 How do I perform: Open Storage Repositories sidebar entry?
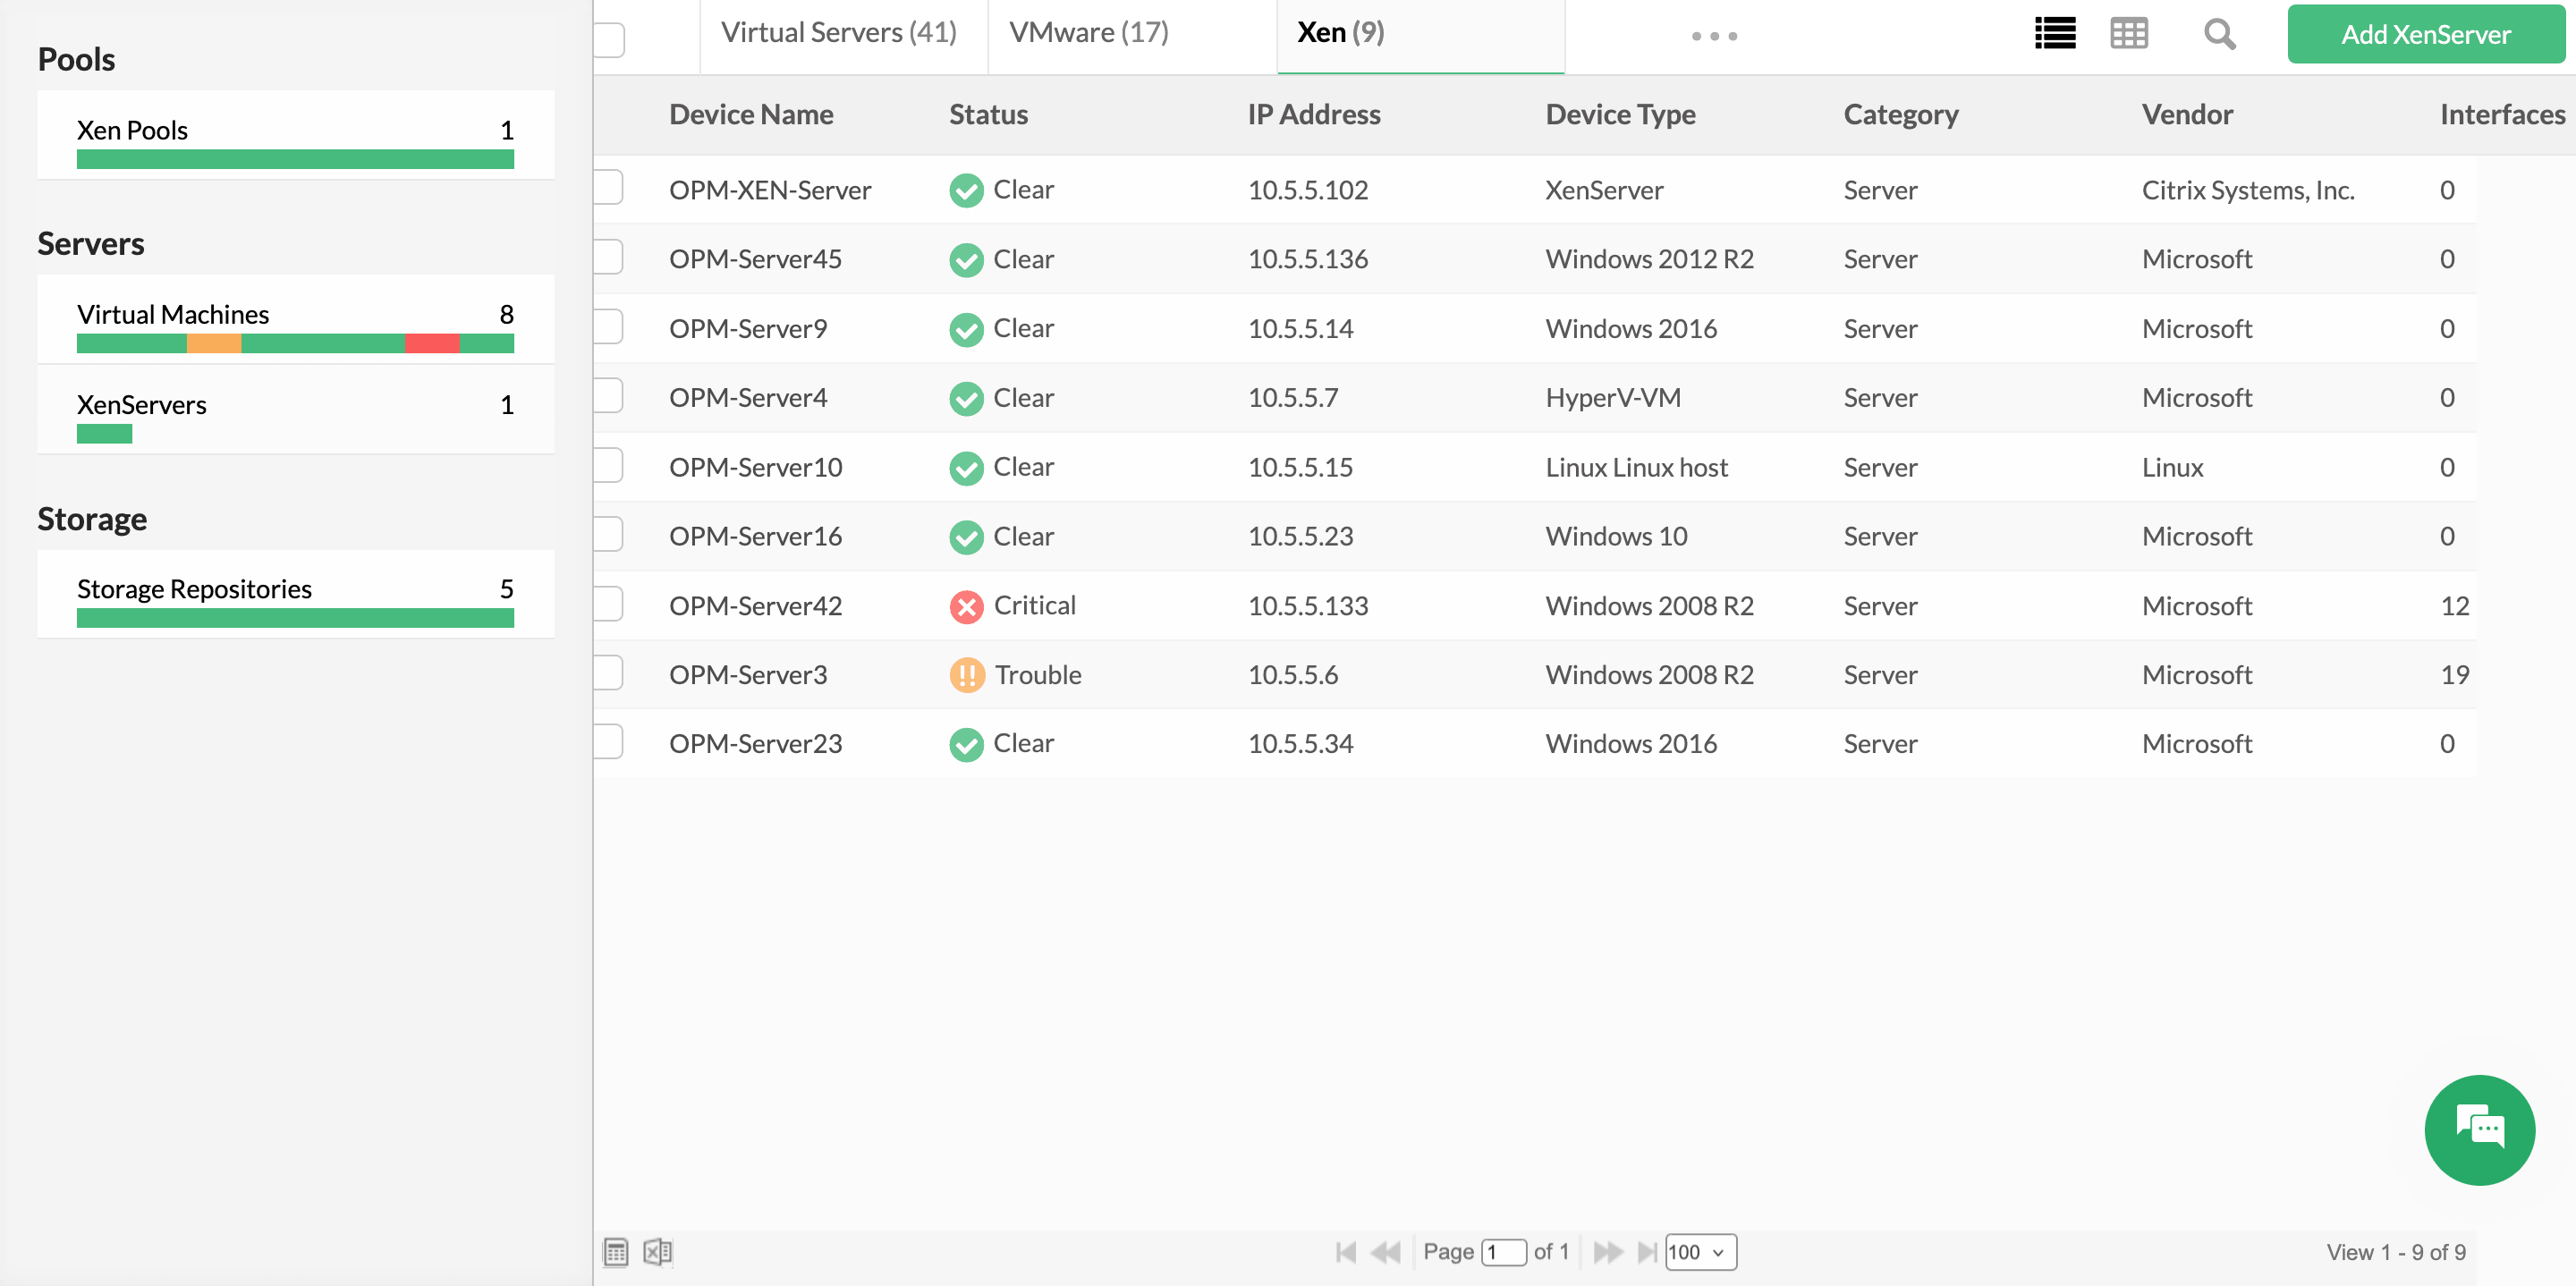point(295,594)
